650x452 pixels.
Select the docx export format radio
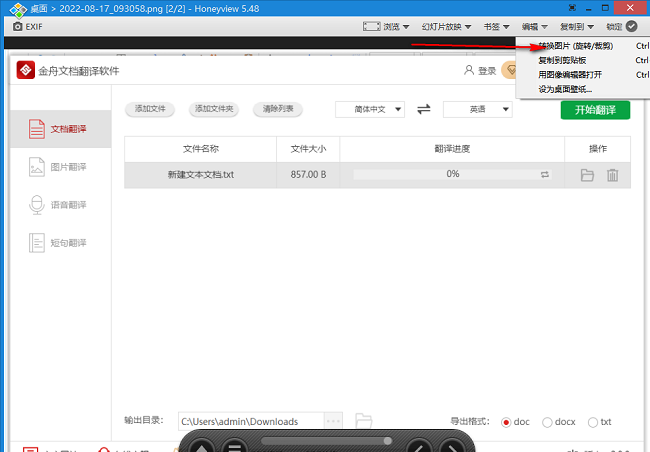(x=547, y=422)
